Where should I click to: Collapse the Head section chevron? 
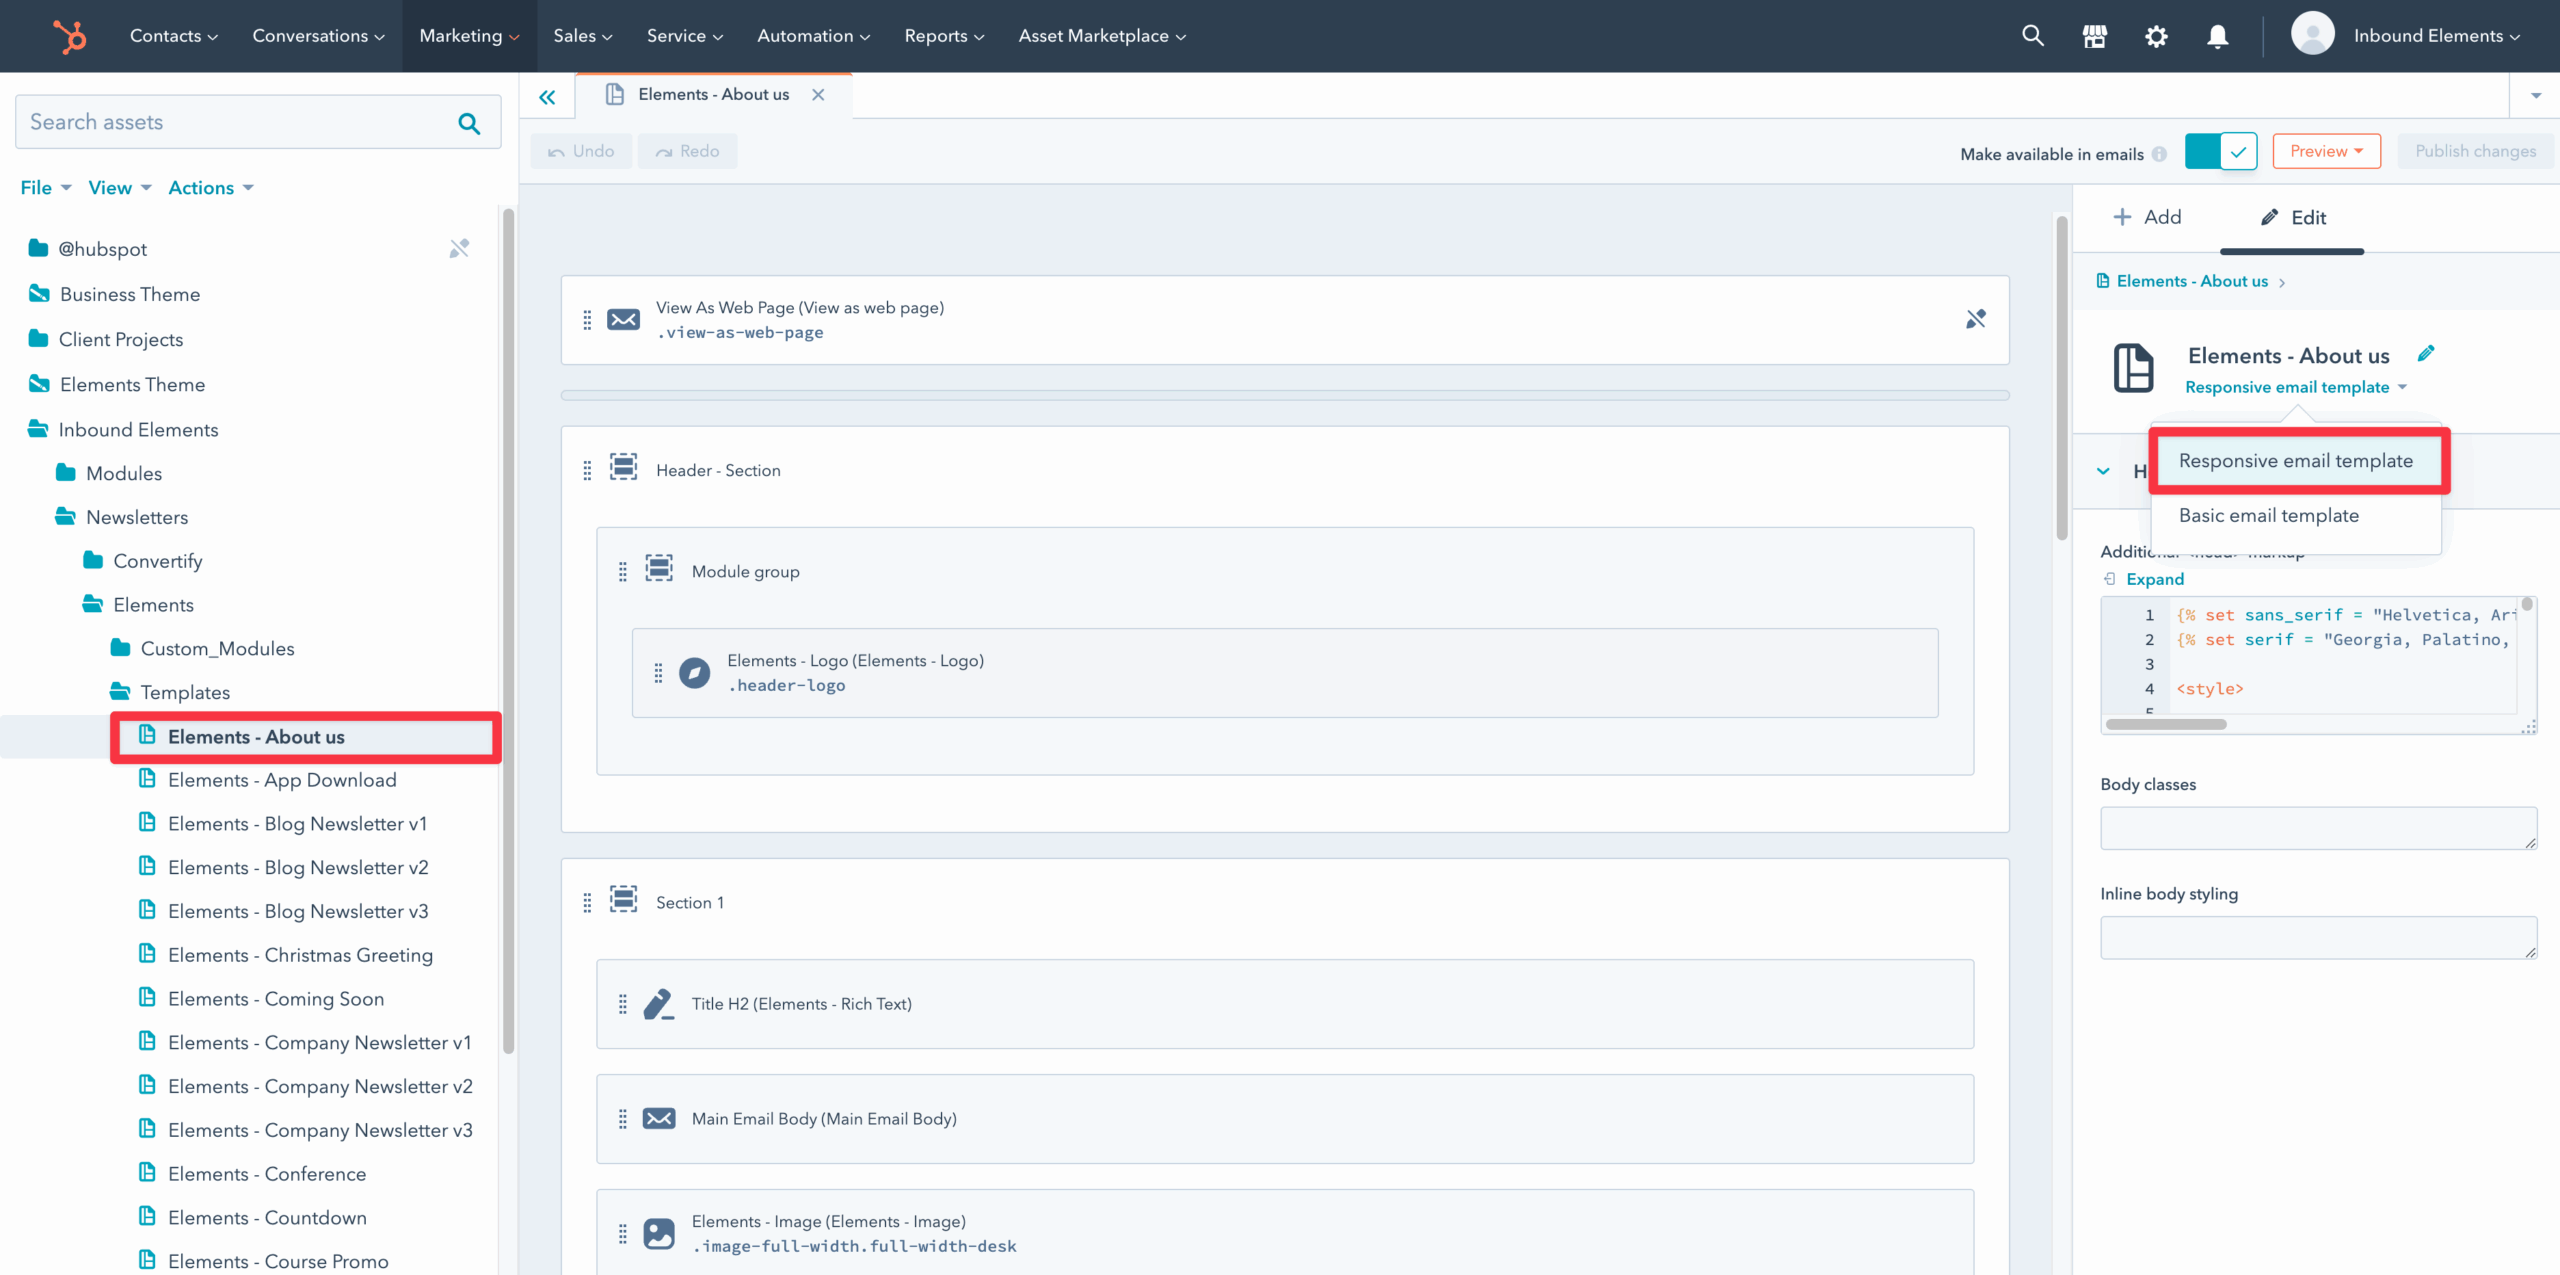[2103, 471]
